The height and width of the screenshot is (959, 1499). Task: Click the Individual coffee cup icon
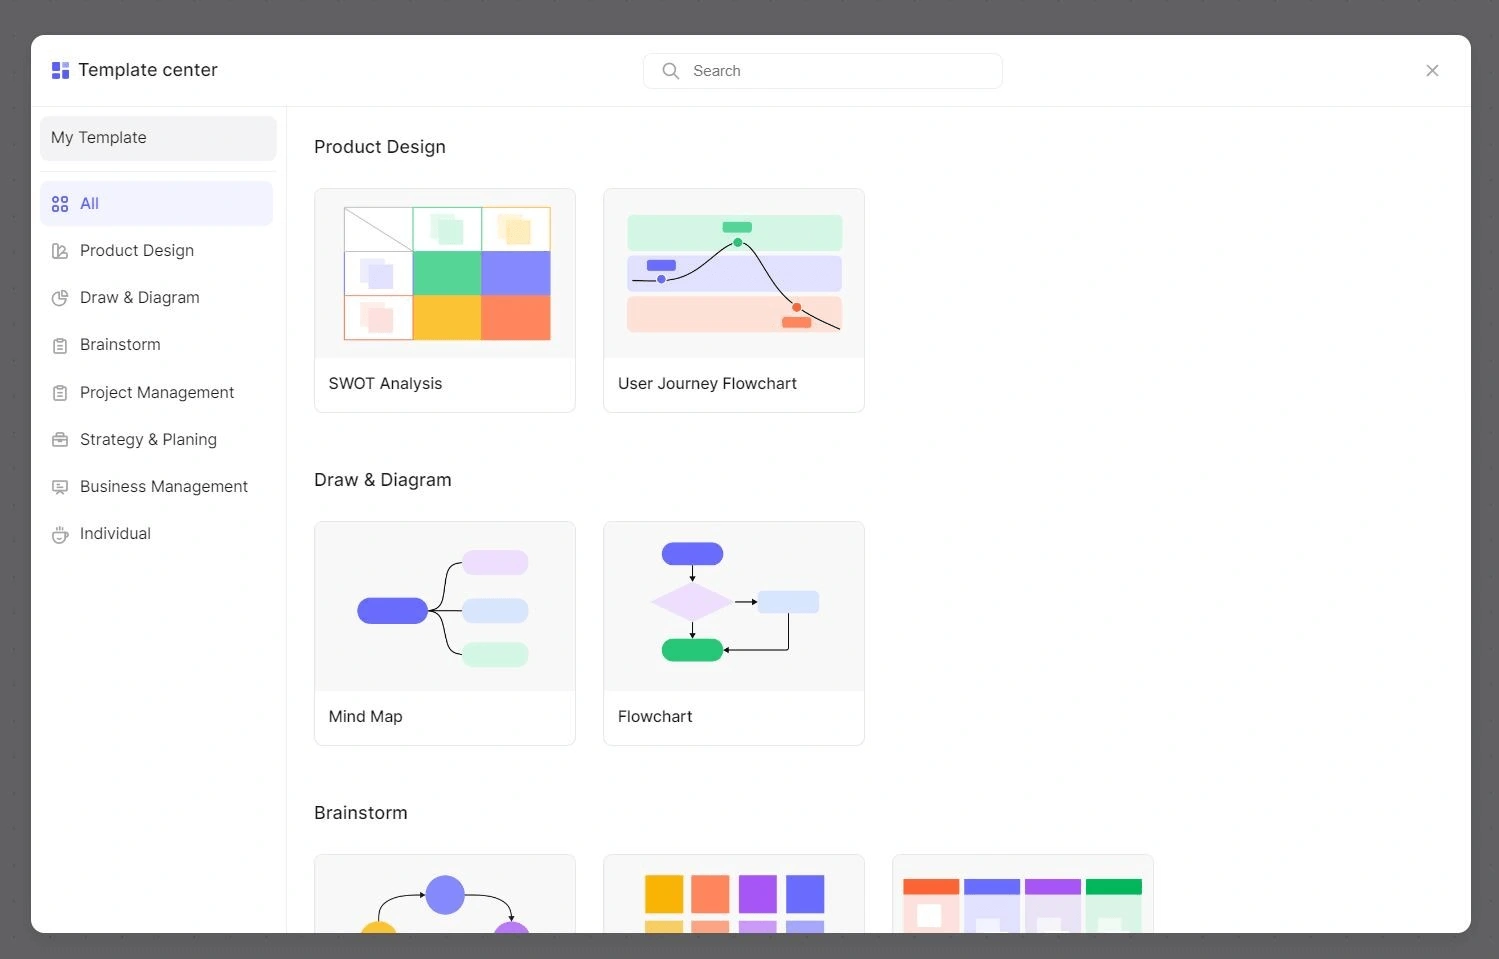click(60, 534)
